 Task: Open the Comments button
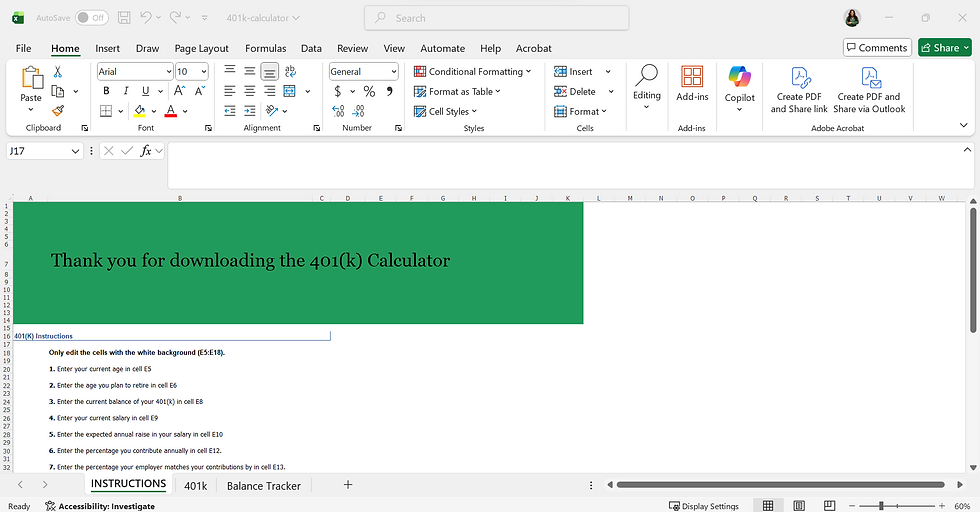click(x=876, y=48)
